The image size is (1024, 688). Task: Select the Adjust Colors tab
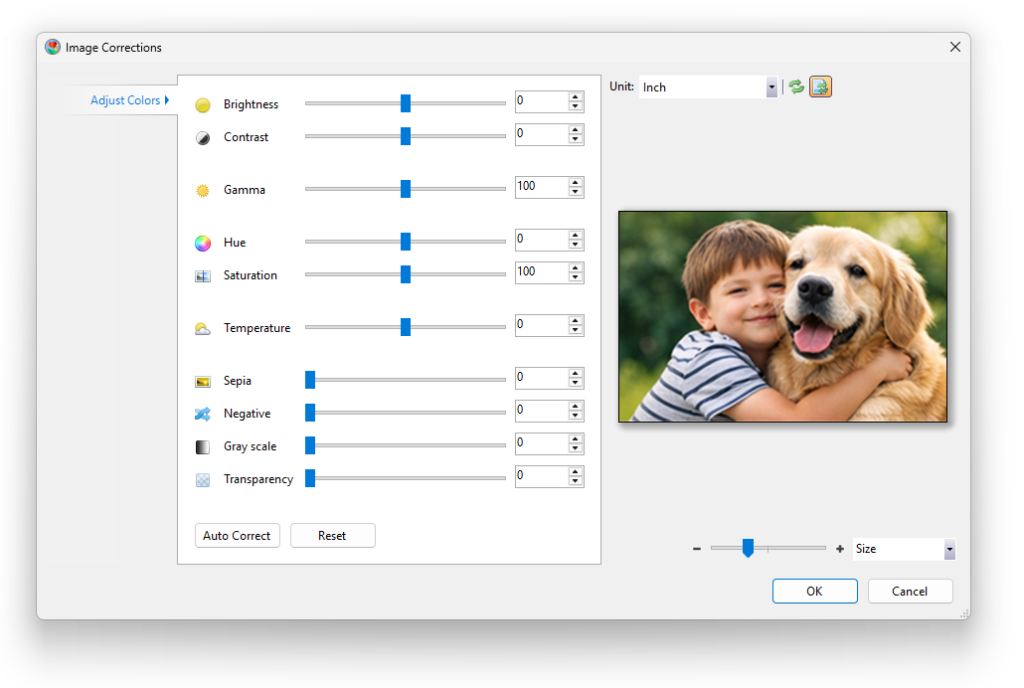pyautogui.click(x=125, y=100)
